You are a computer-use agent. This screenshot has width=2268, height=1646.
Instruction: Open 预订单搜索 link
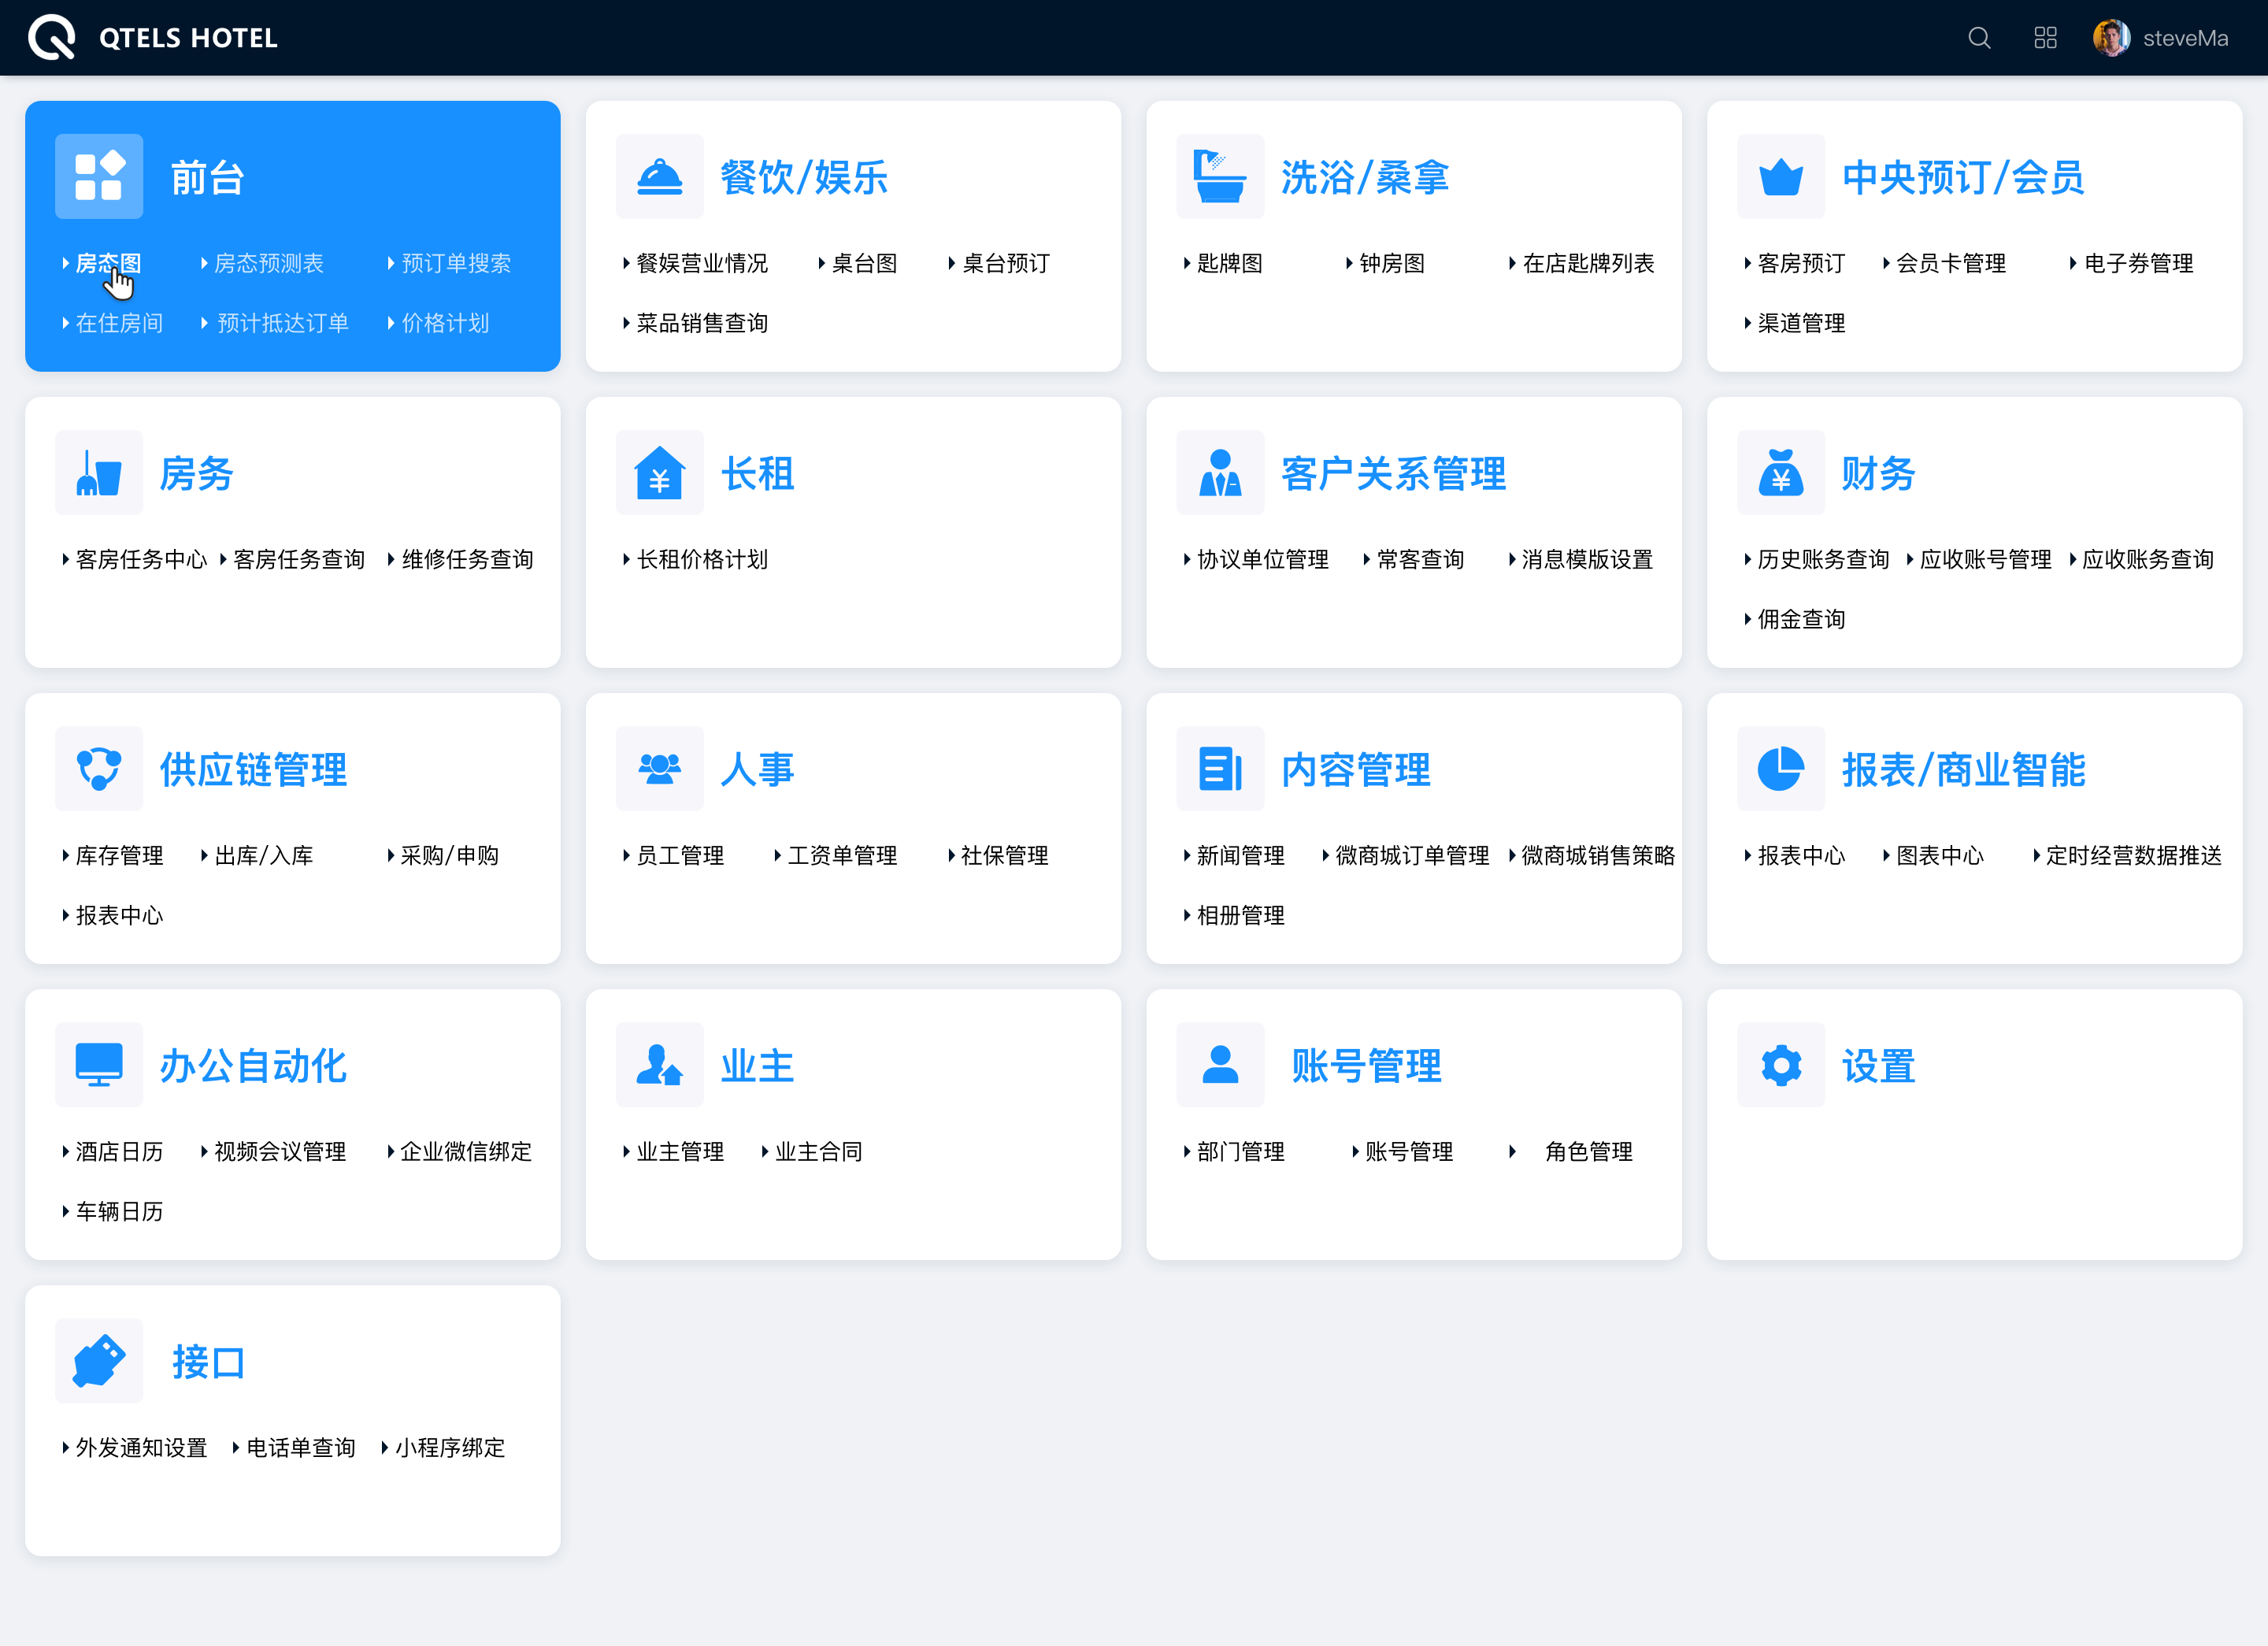coord(456,263)
